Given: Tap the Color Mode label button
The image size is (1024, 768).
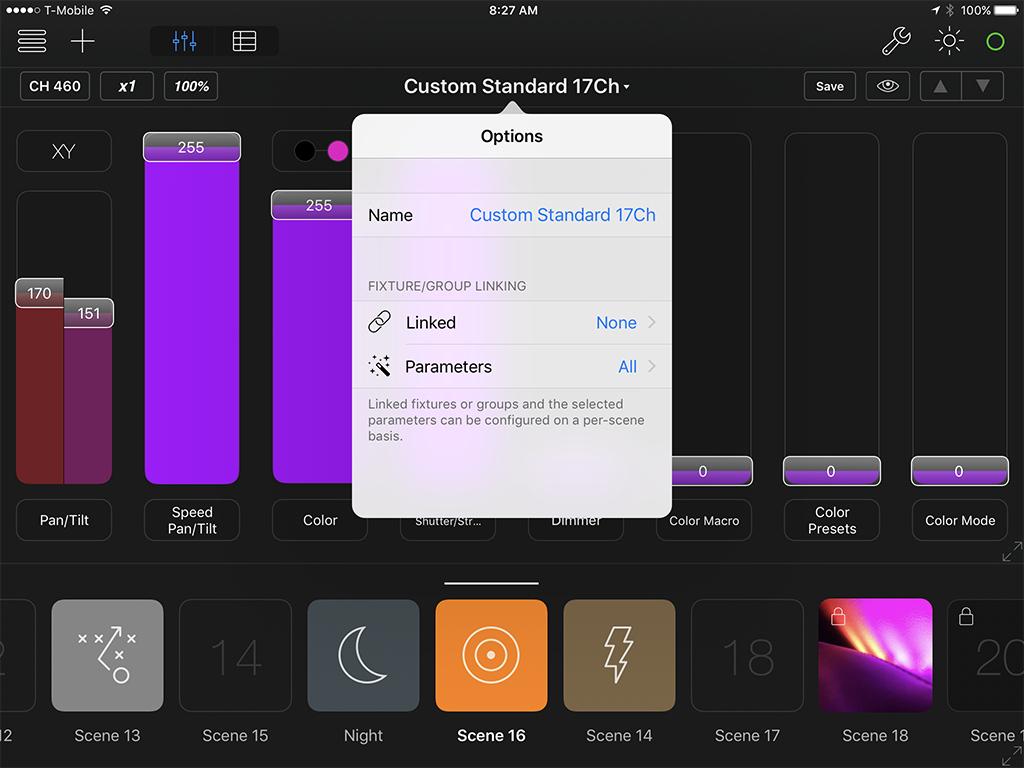Looking at the screenshot, I should pos(960,520).
